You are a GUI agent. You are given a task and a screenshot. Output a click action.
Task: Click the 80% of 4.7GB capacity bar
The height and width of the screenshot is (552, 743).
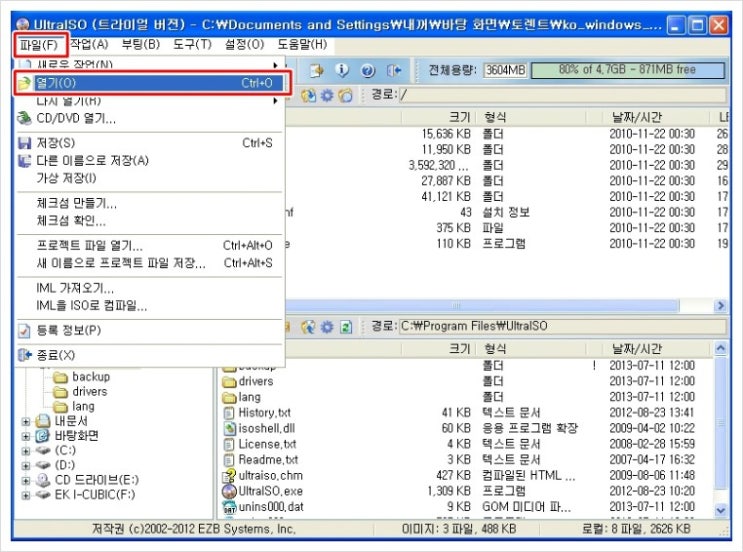628,70
